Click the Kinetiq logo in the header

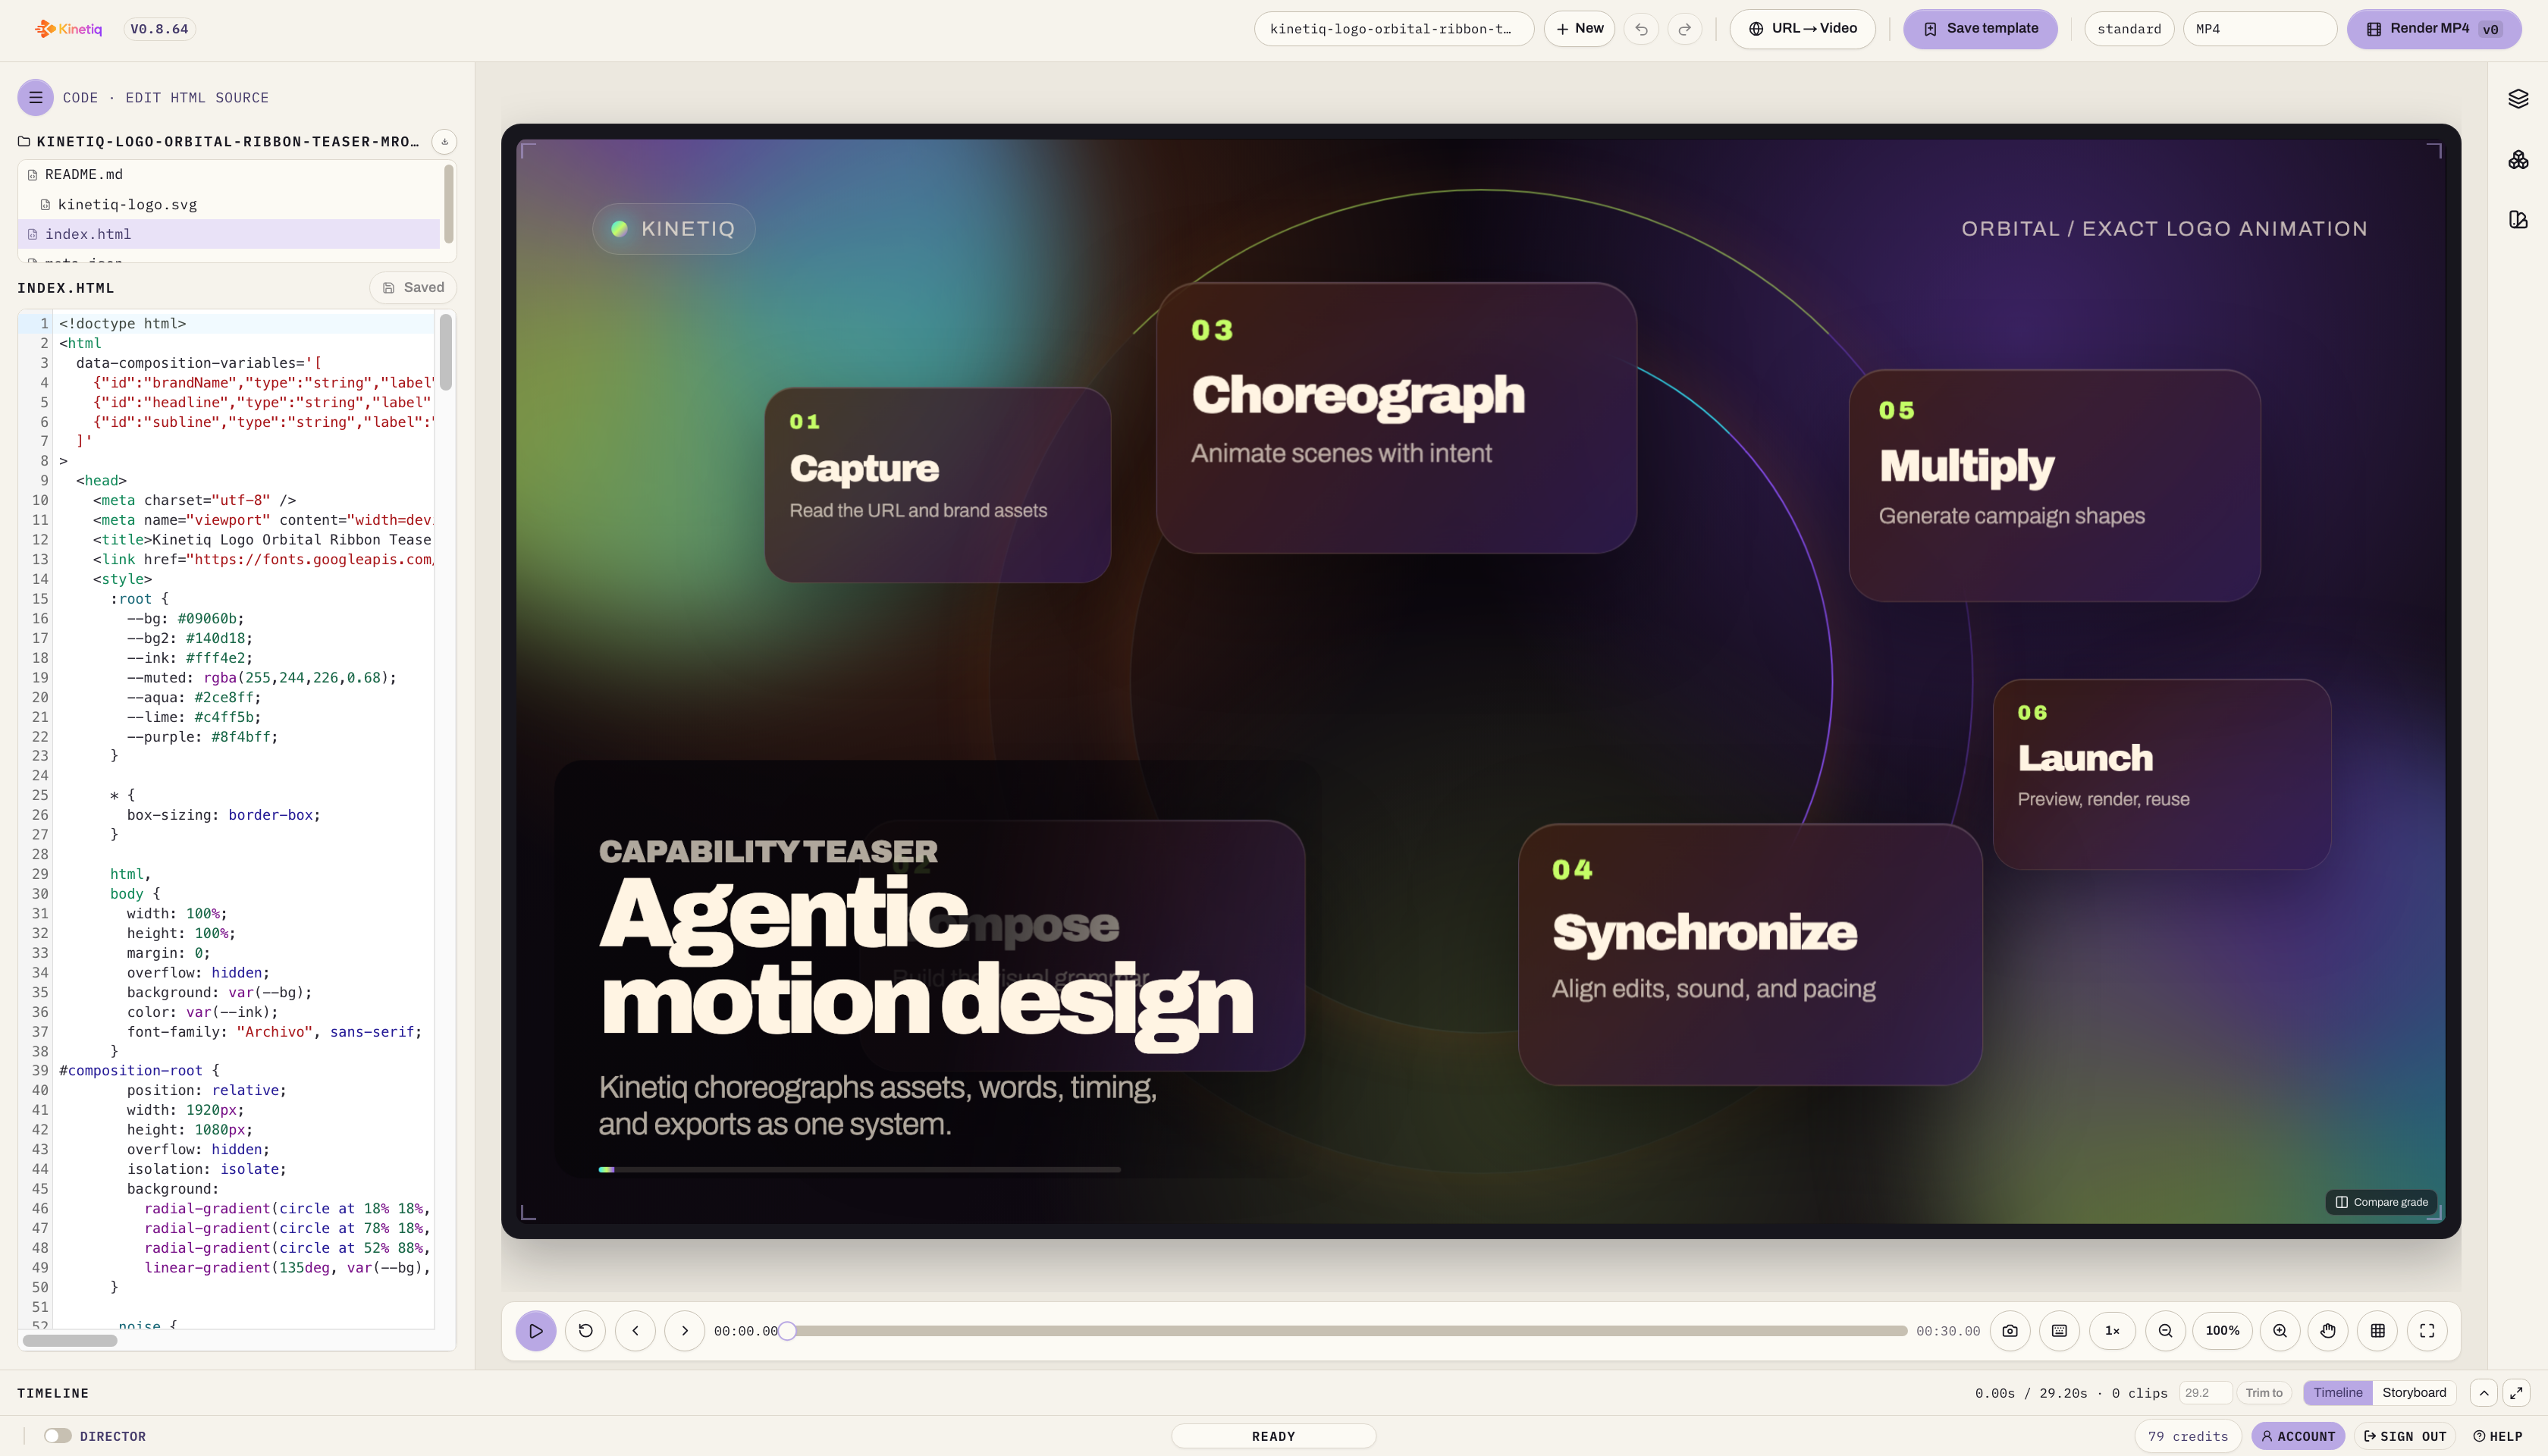click(x=68, y=29)
